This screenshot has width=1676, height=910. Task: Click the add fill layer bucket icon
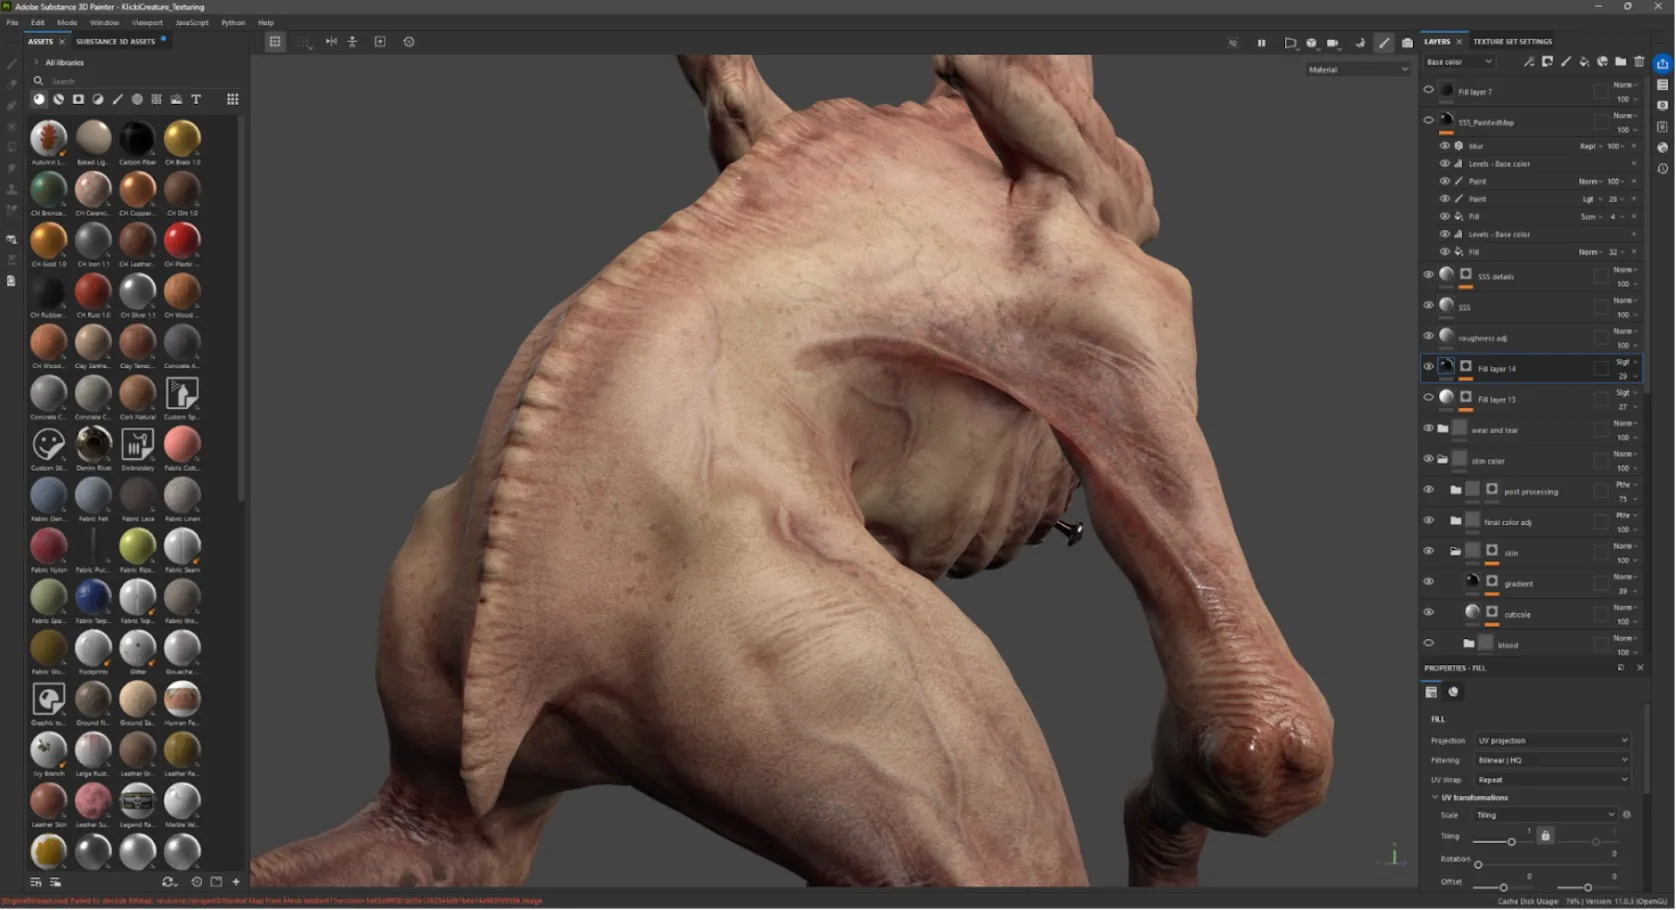[1584, 62]
